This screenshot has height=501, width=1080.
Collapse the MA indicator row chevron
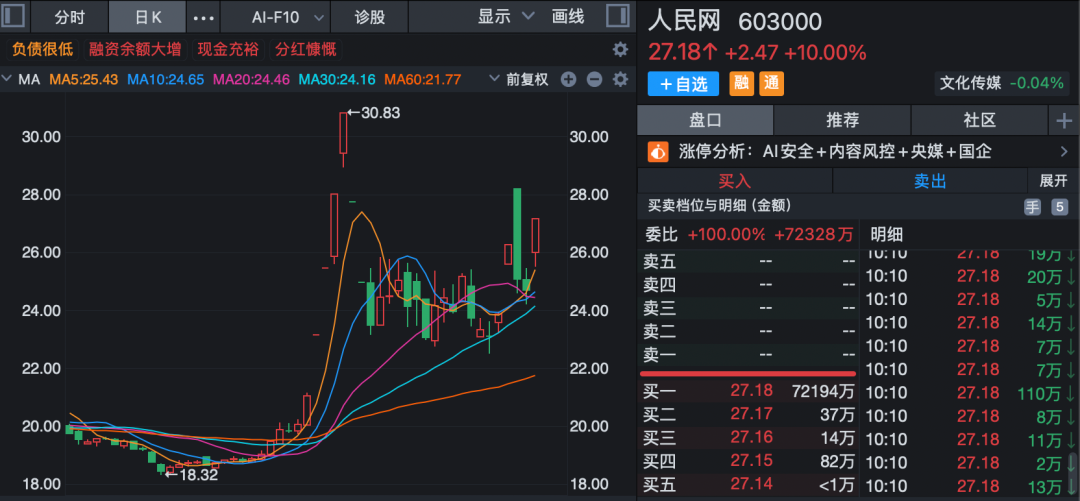point(9,80)
